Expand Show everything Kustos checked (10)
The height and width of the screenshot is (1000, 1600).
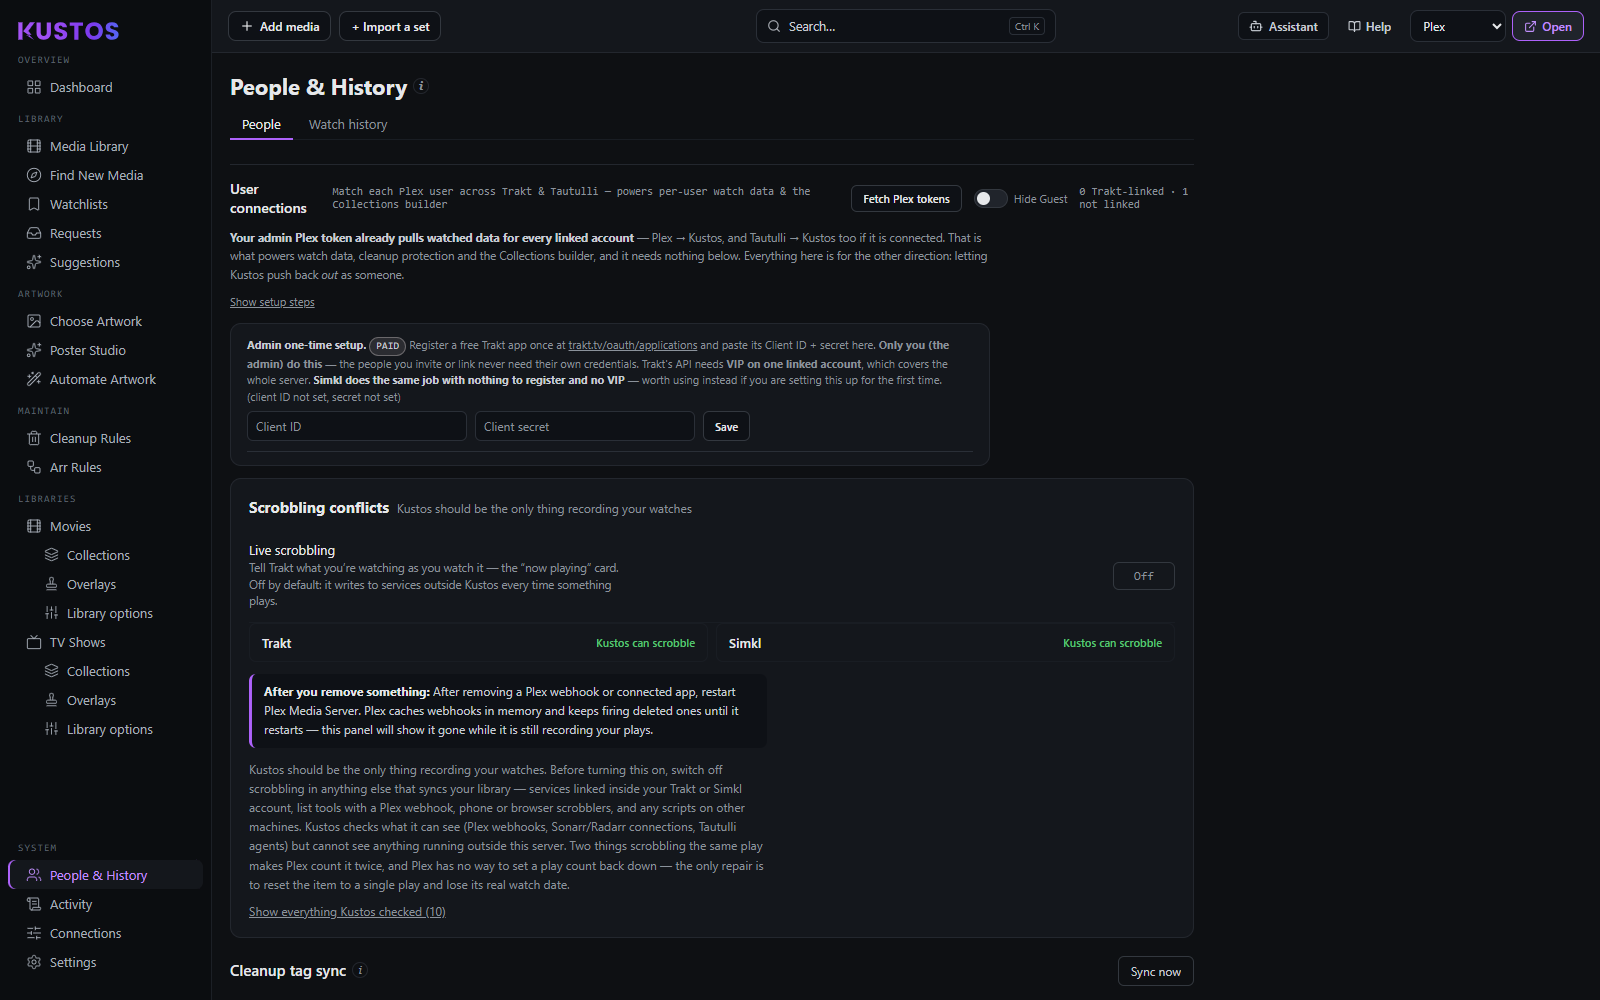coord(347,912)
